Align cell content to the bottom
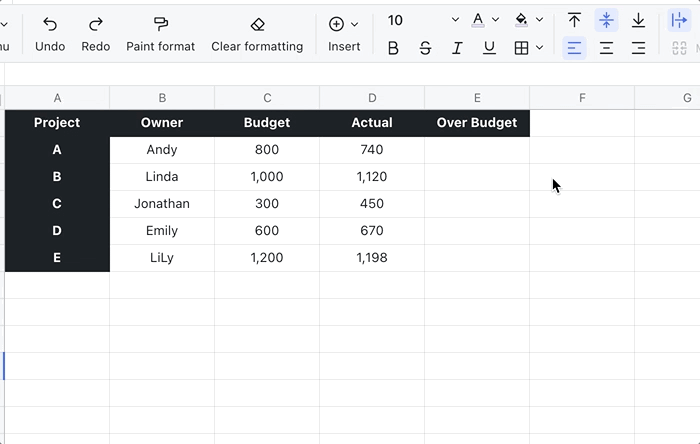Image resolution: width=700 pixels, height=444 pixels. point(638,20)
